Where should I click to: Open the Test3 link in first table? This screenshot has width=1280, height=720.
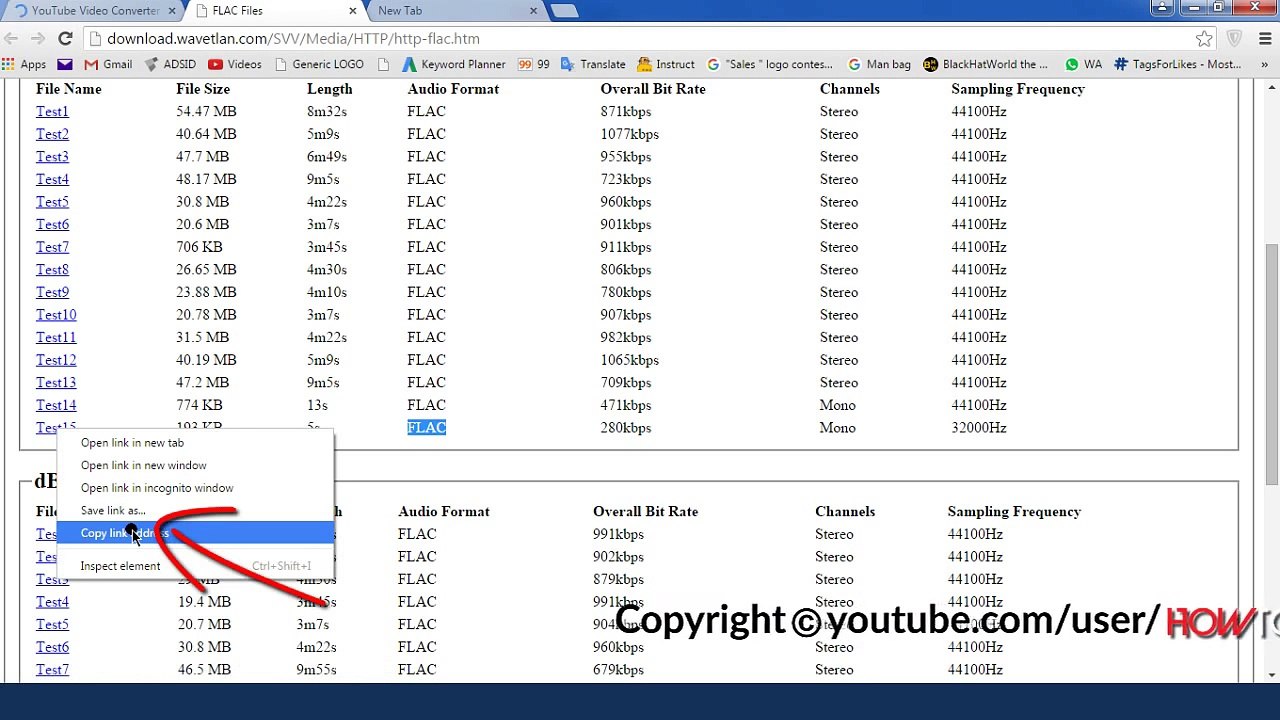click(52, 157)
